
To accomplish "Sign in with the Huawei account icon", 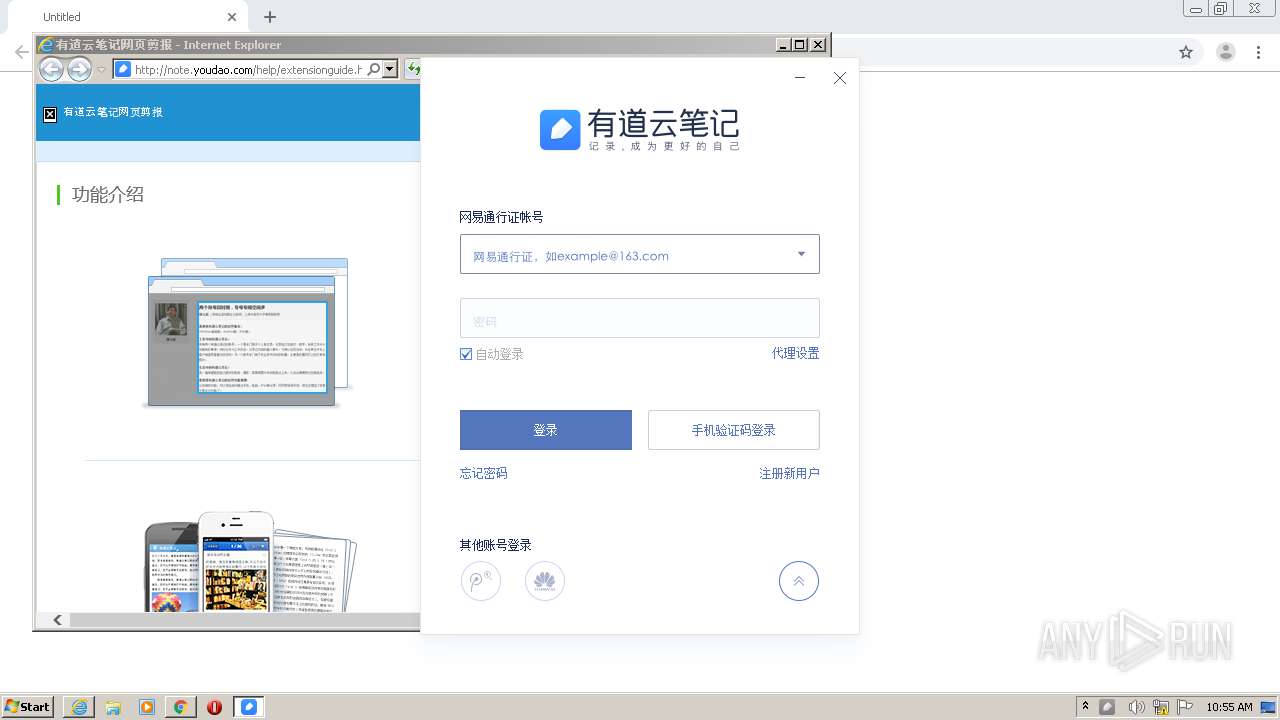I will (545, 581).
